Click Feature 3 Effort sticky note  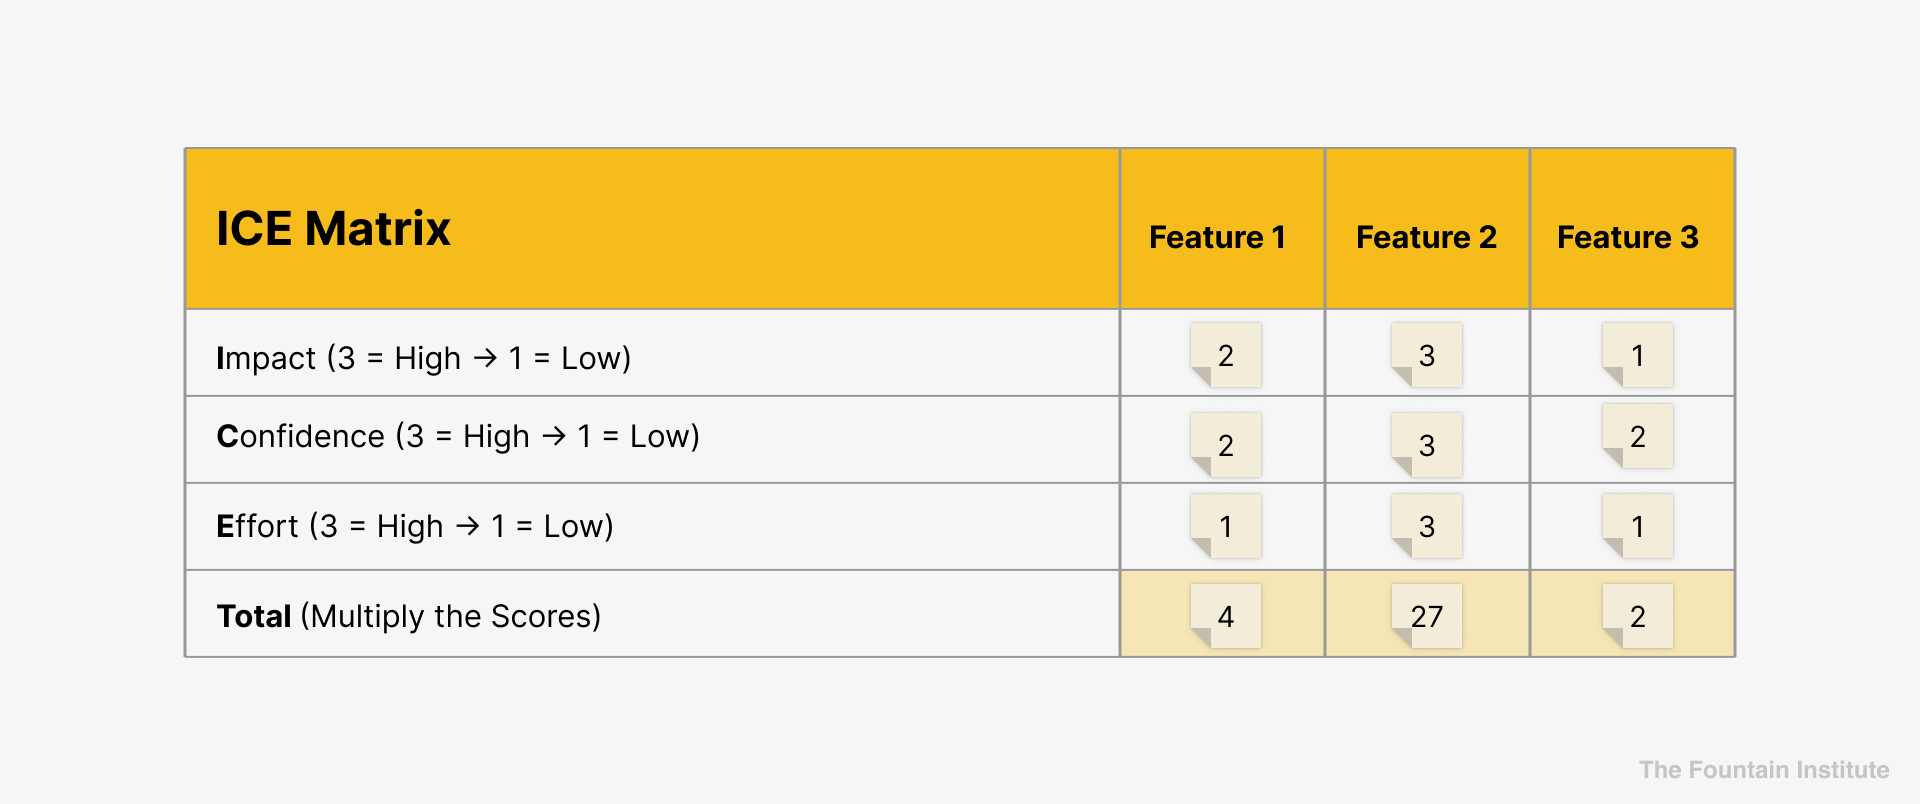pos(1638,526)
